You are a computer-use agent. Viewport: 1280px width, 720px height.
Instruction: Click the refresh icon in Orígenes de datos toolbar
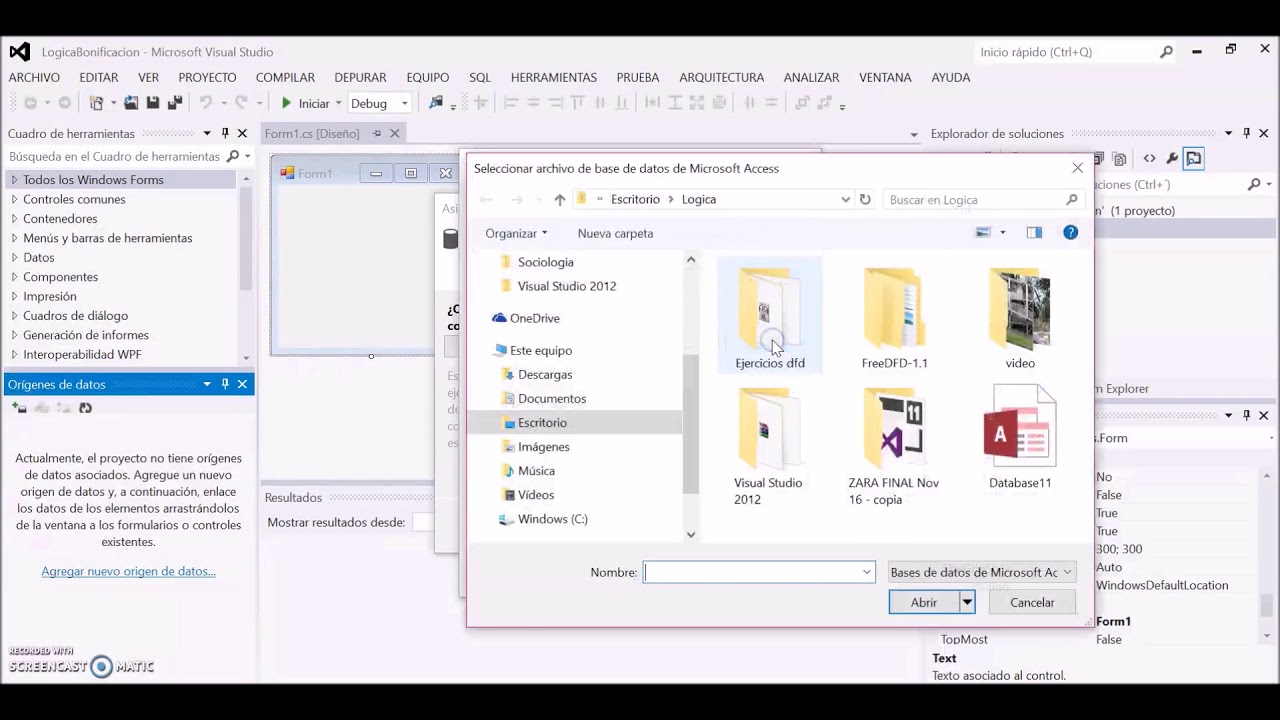coord(85,408)
